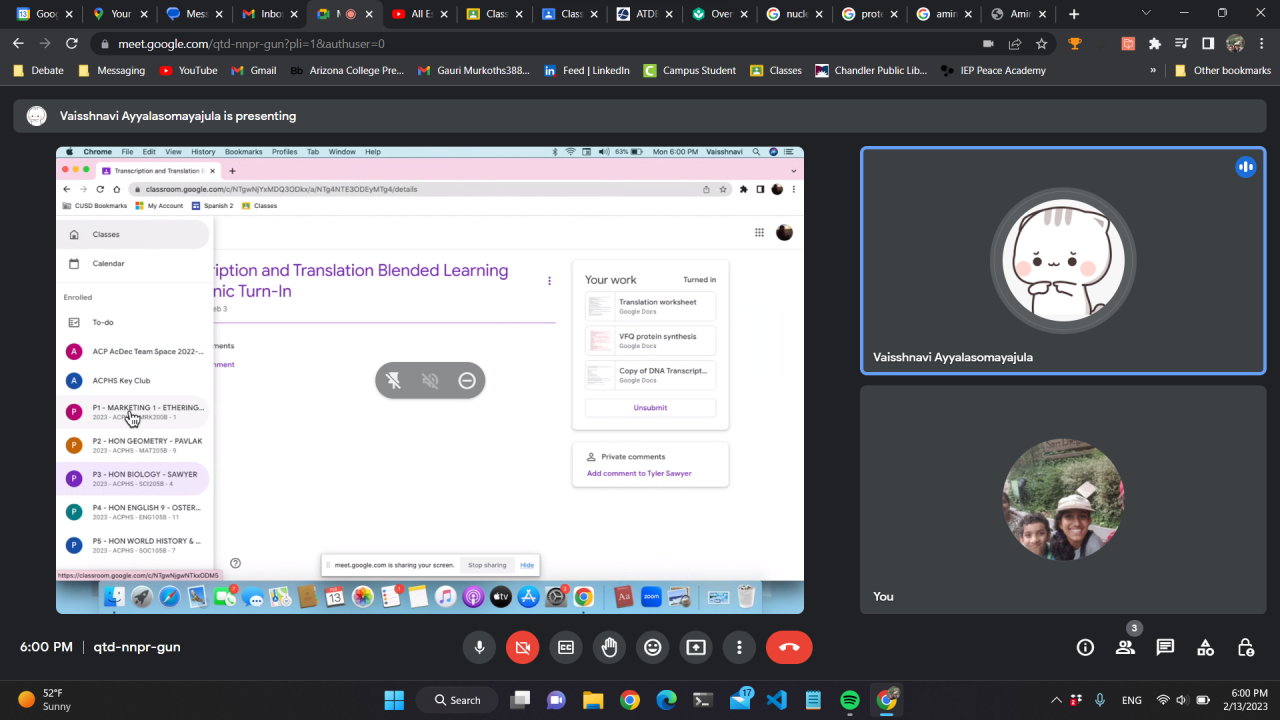This screenshot has width=1280, height=720.
Task: Open the emoji reactions button
Action: [x=653, y=647]
